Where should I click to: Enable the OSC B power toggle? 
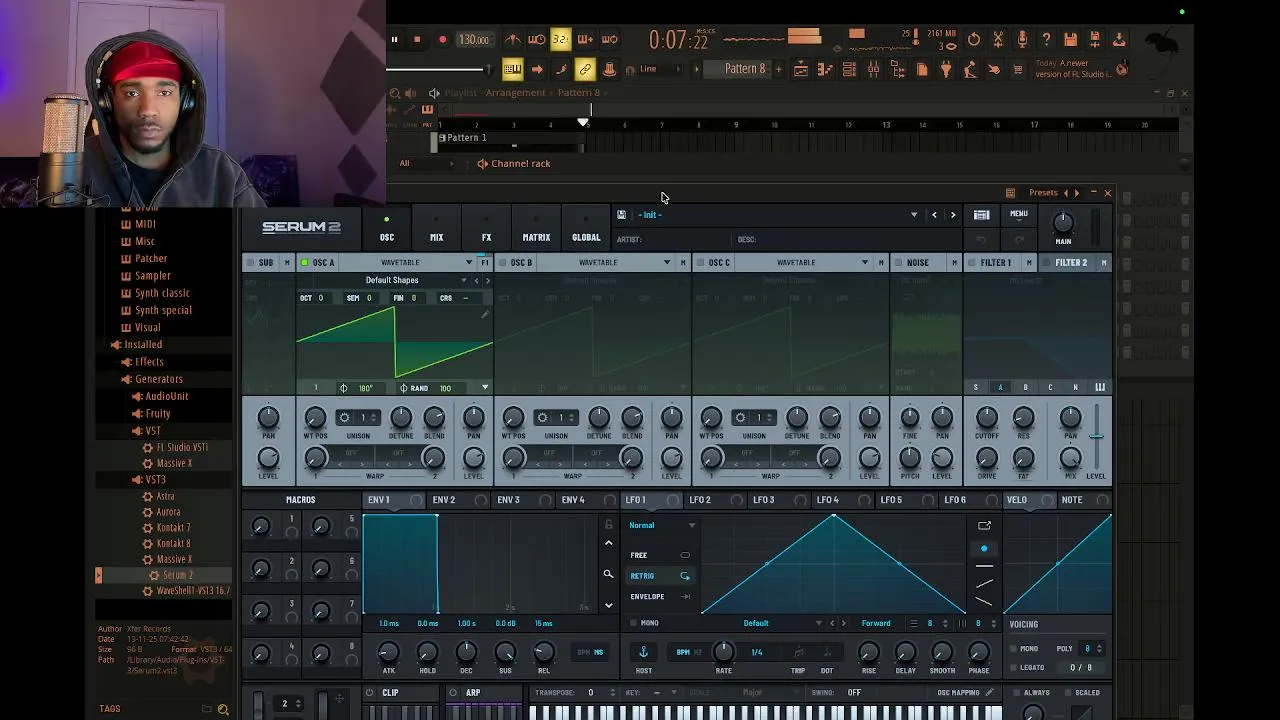(503, 263)
